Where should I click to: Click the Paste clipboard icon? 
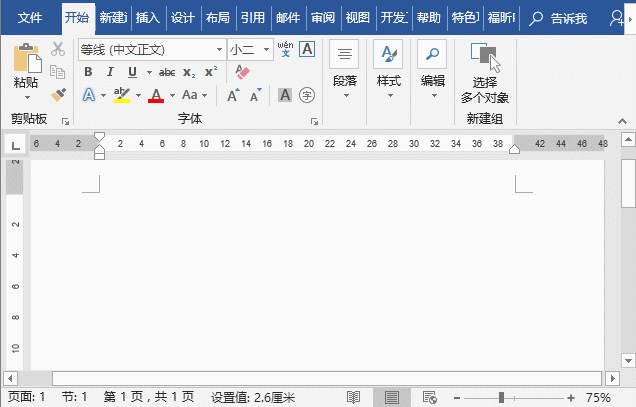(x=27, y=59)
